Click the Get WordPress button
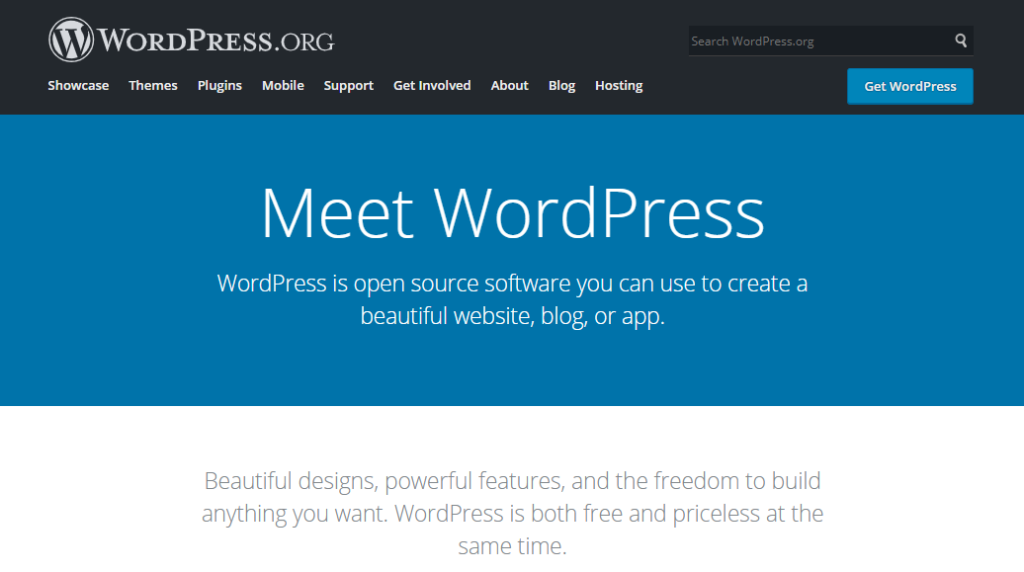Image resolution: width=1024 pixels, height=572 pixels. pos(910,86)
